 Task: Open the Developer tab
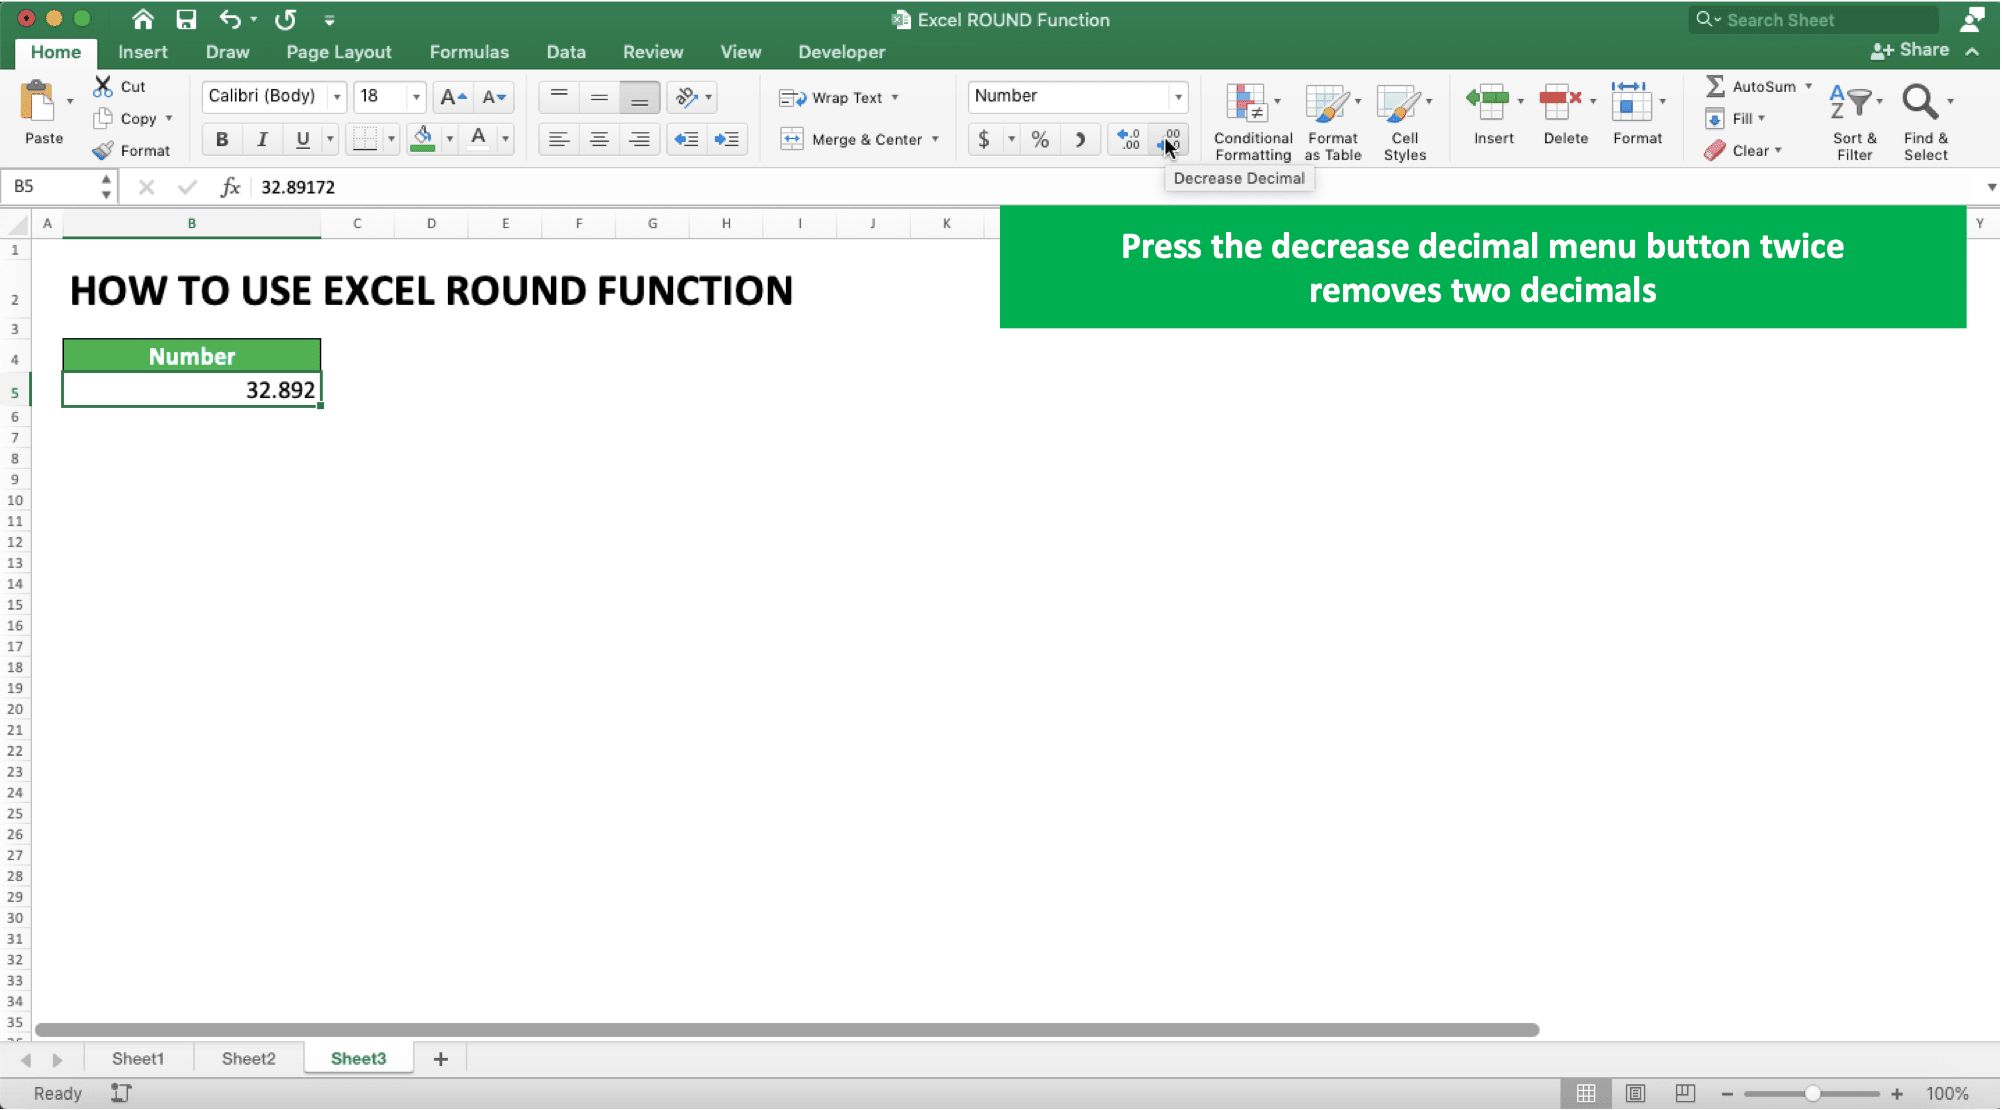(x=841, y=52)
